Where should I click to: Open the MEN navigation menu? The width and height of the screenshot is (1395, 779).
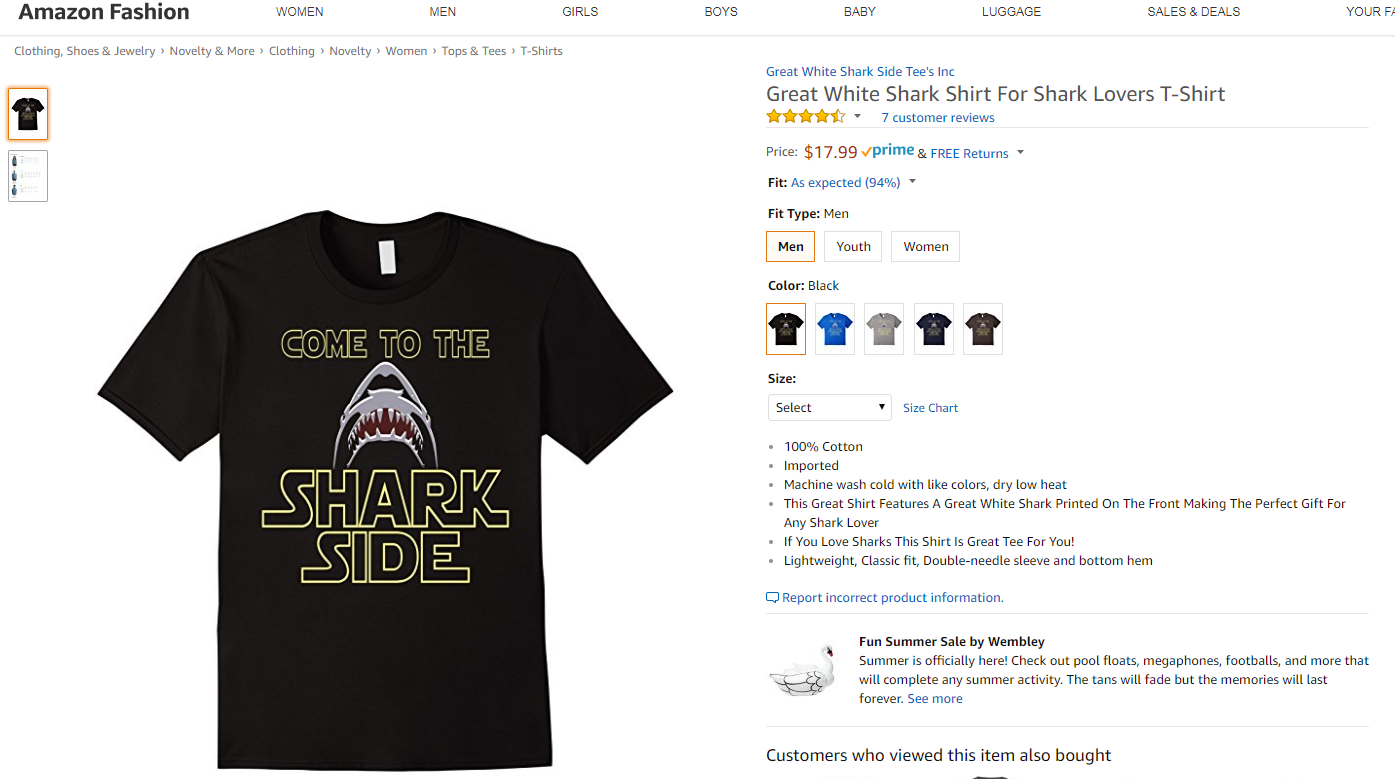(x=442, y=12)
